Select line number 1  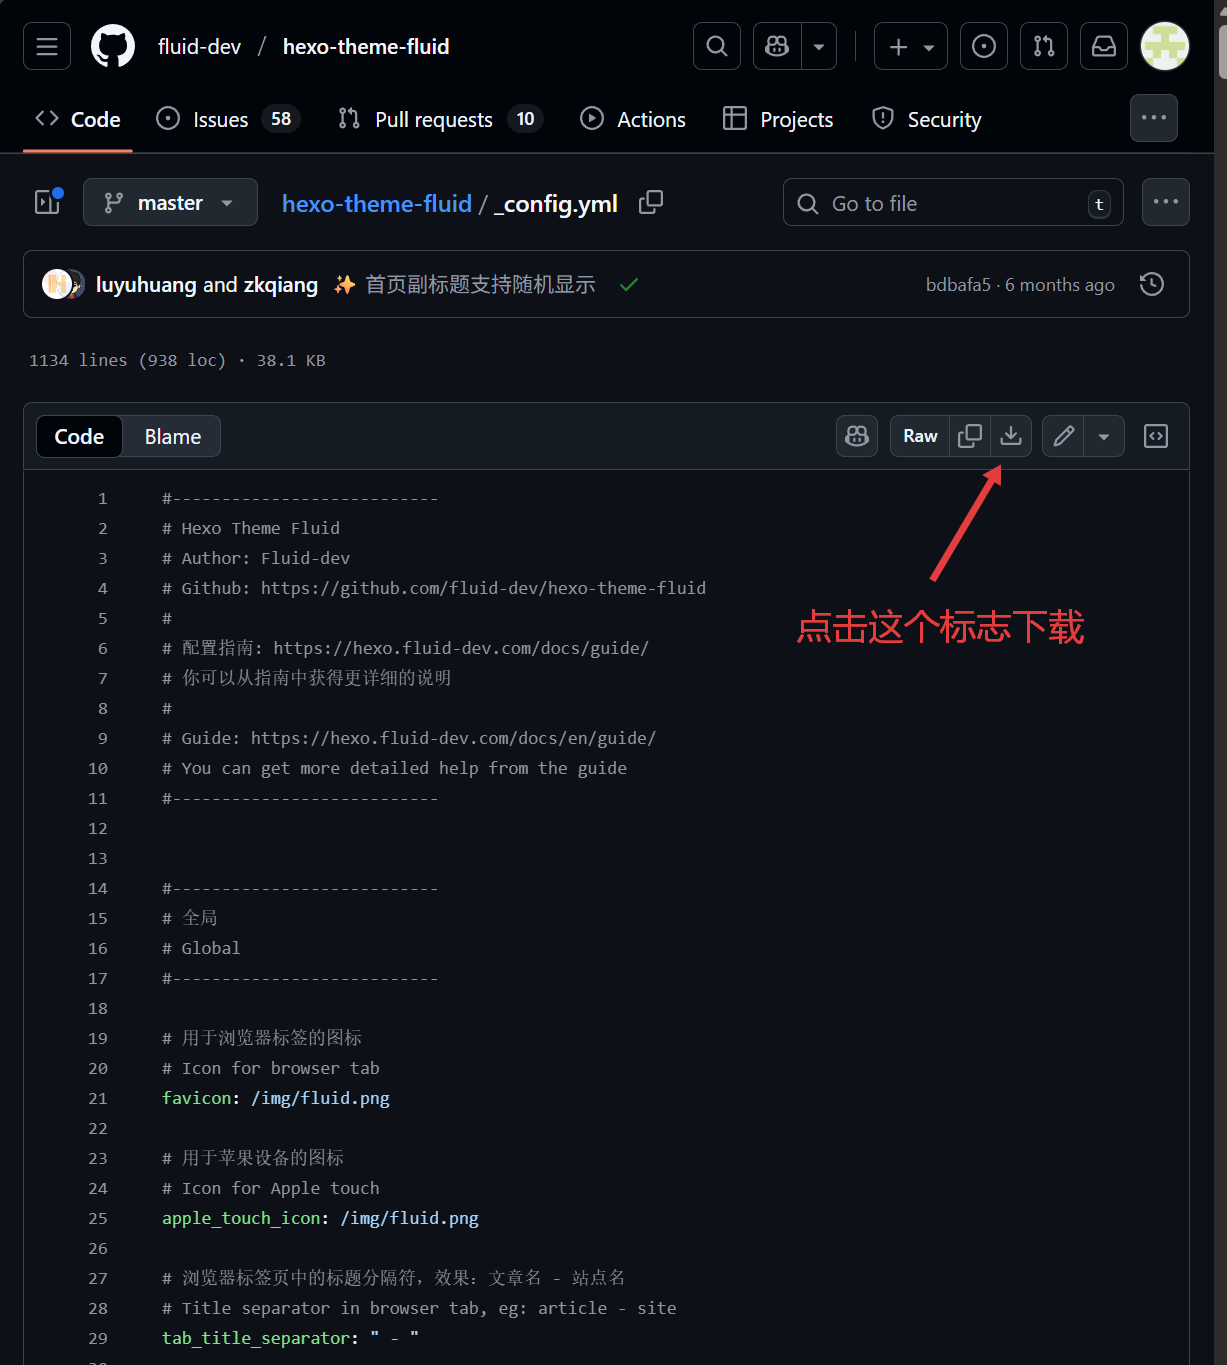point(102,498)
